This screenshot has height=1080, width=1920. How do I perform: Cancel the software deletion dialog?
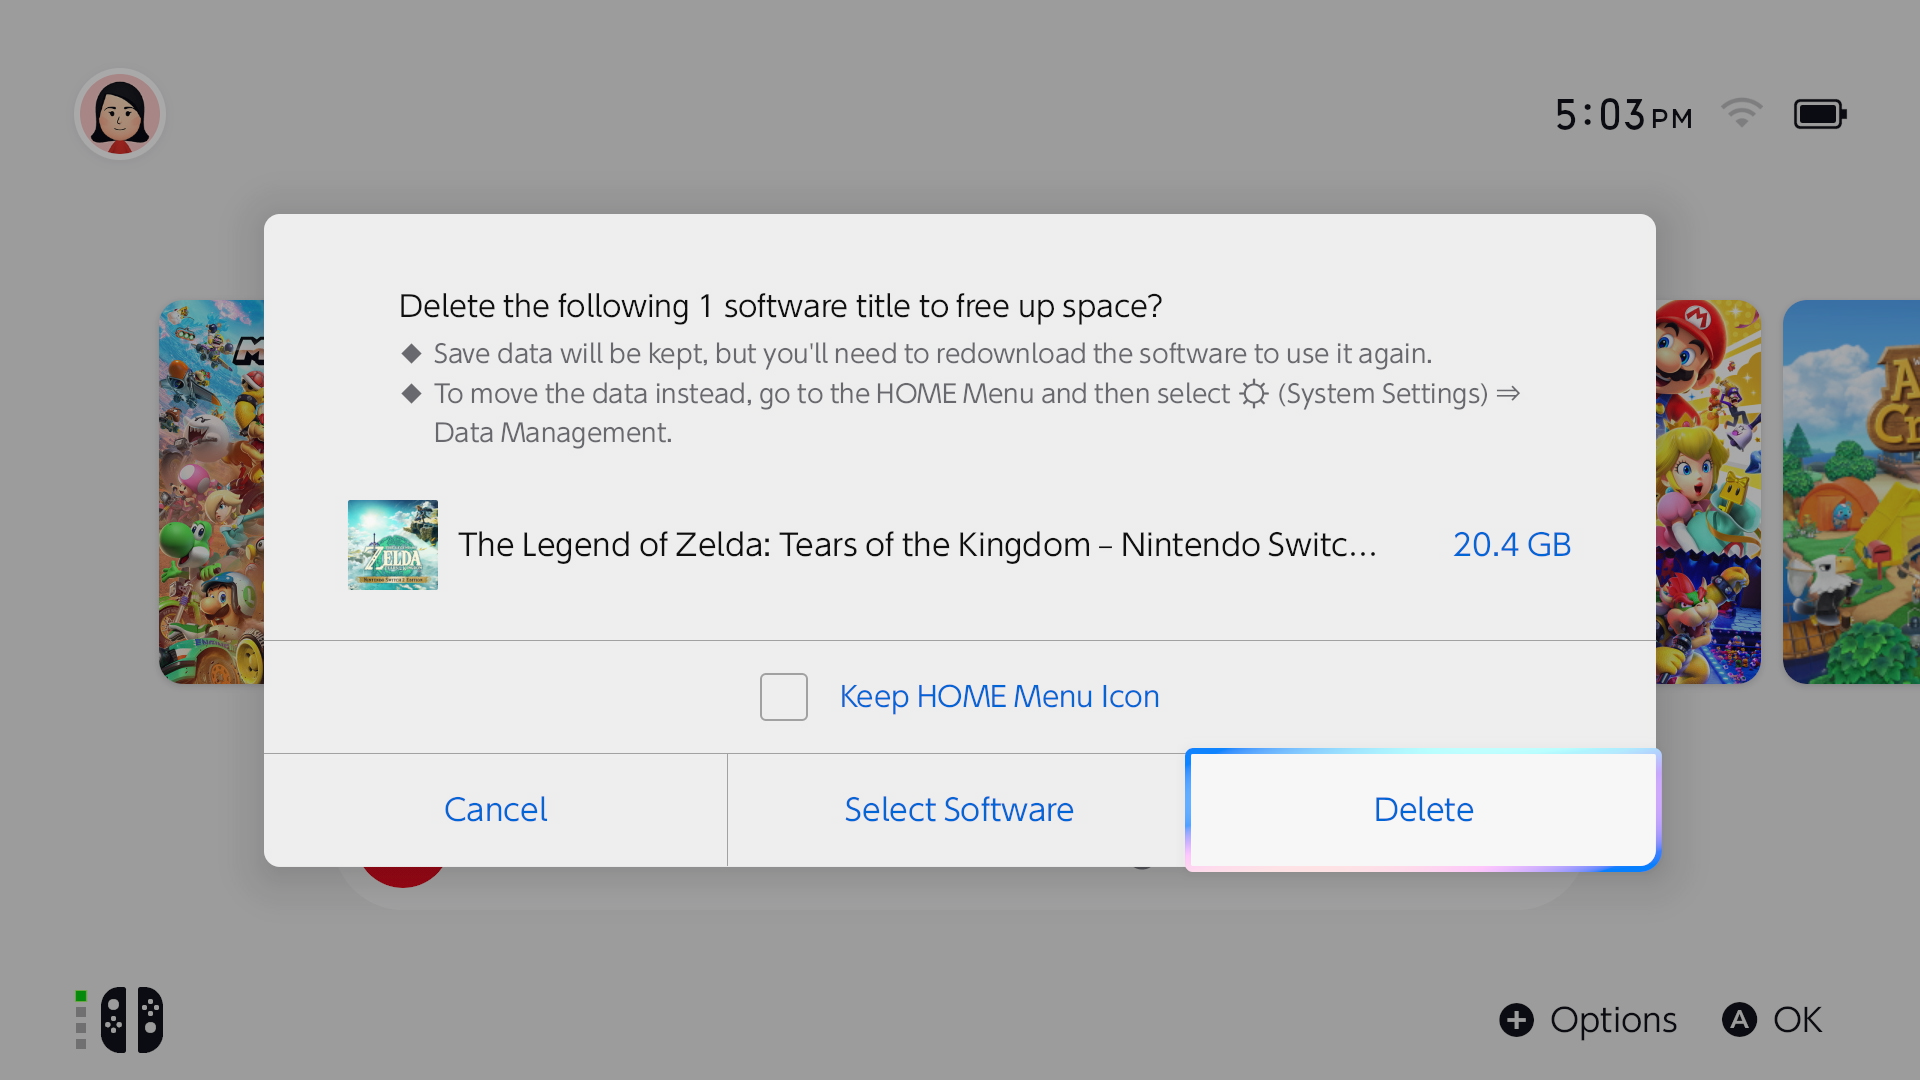(495, 809)
